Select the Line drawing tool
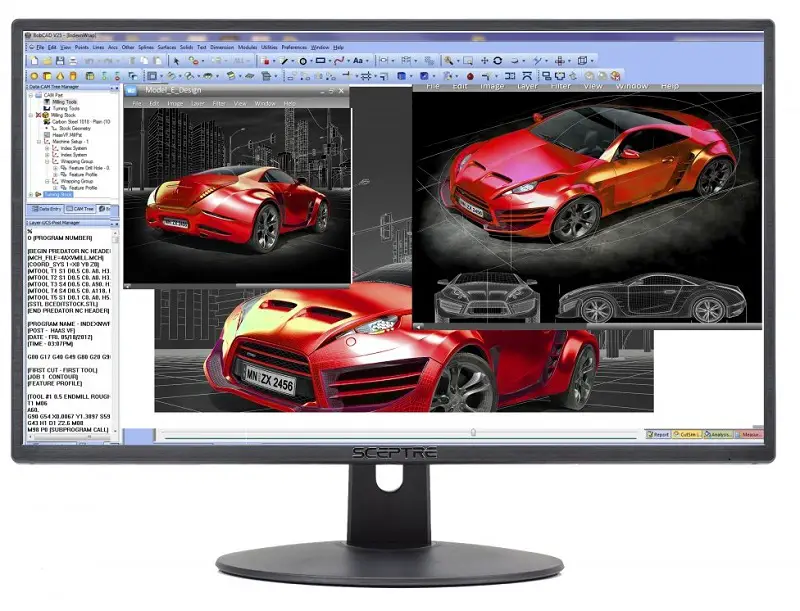 click(284, 61)
